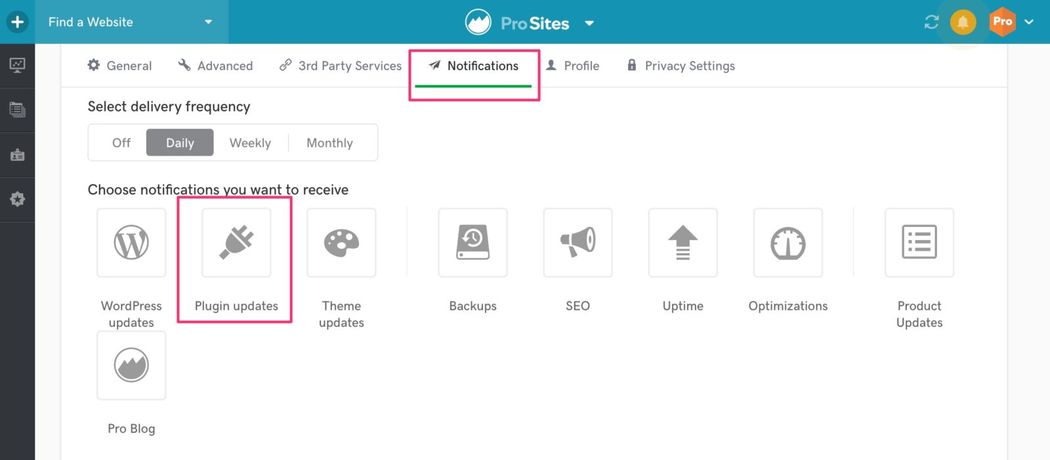The image size is (1050, 460).
Task: Open the sites list sidebar icon
Action: [x=17, y=109]
